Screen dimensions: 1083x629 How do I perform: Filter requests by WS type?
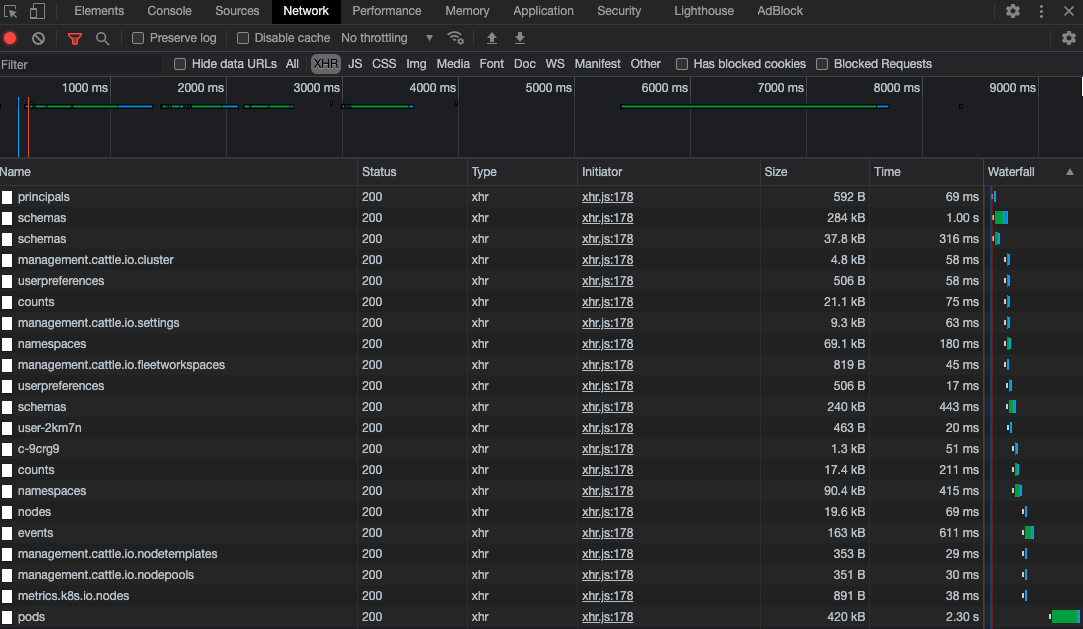[x=555, y=64]
